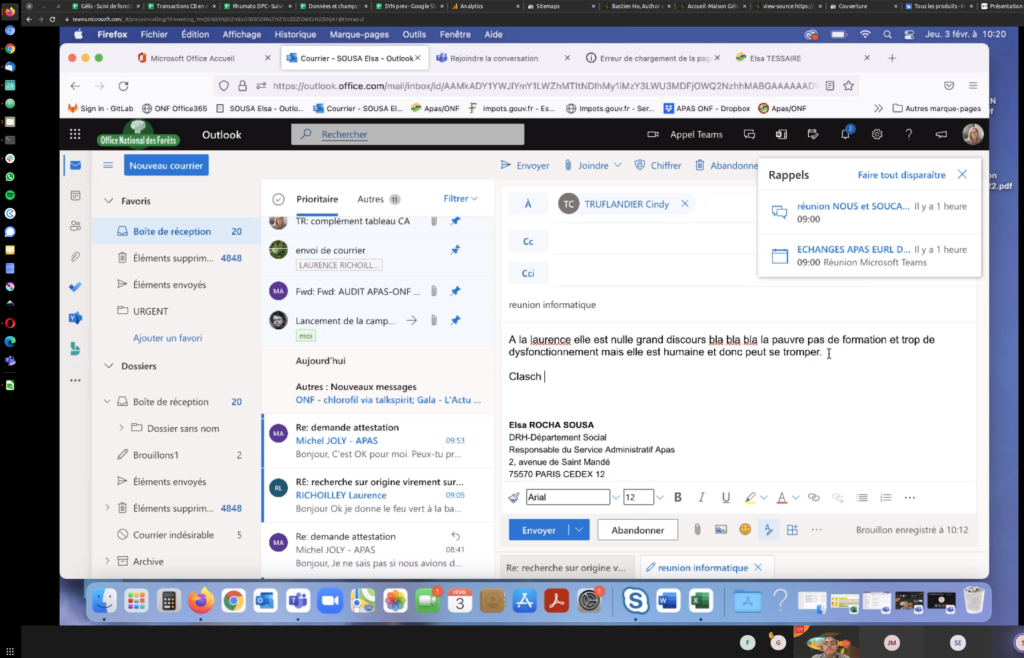This screenshot has width=1024, height=658.
Task: Toggle the hamburger navigation pane button
Action: [108, 165]
